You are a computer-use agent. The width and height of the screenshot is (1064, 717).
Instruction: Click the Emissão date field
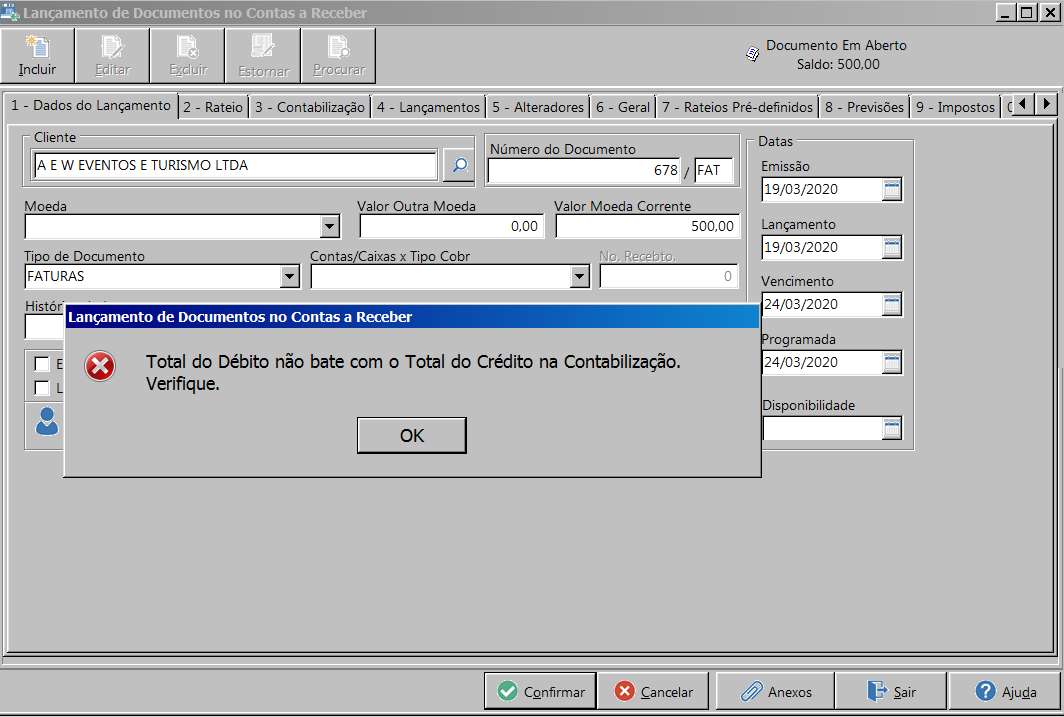pyautogui.click(x=822, y=189)
